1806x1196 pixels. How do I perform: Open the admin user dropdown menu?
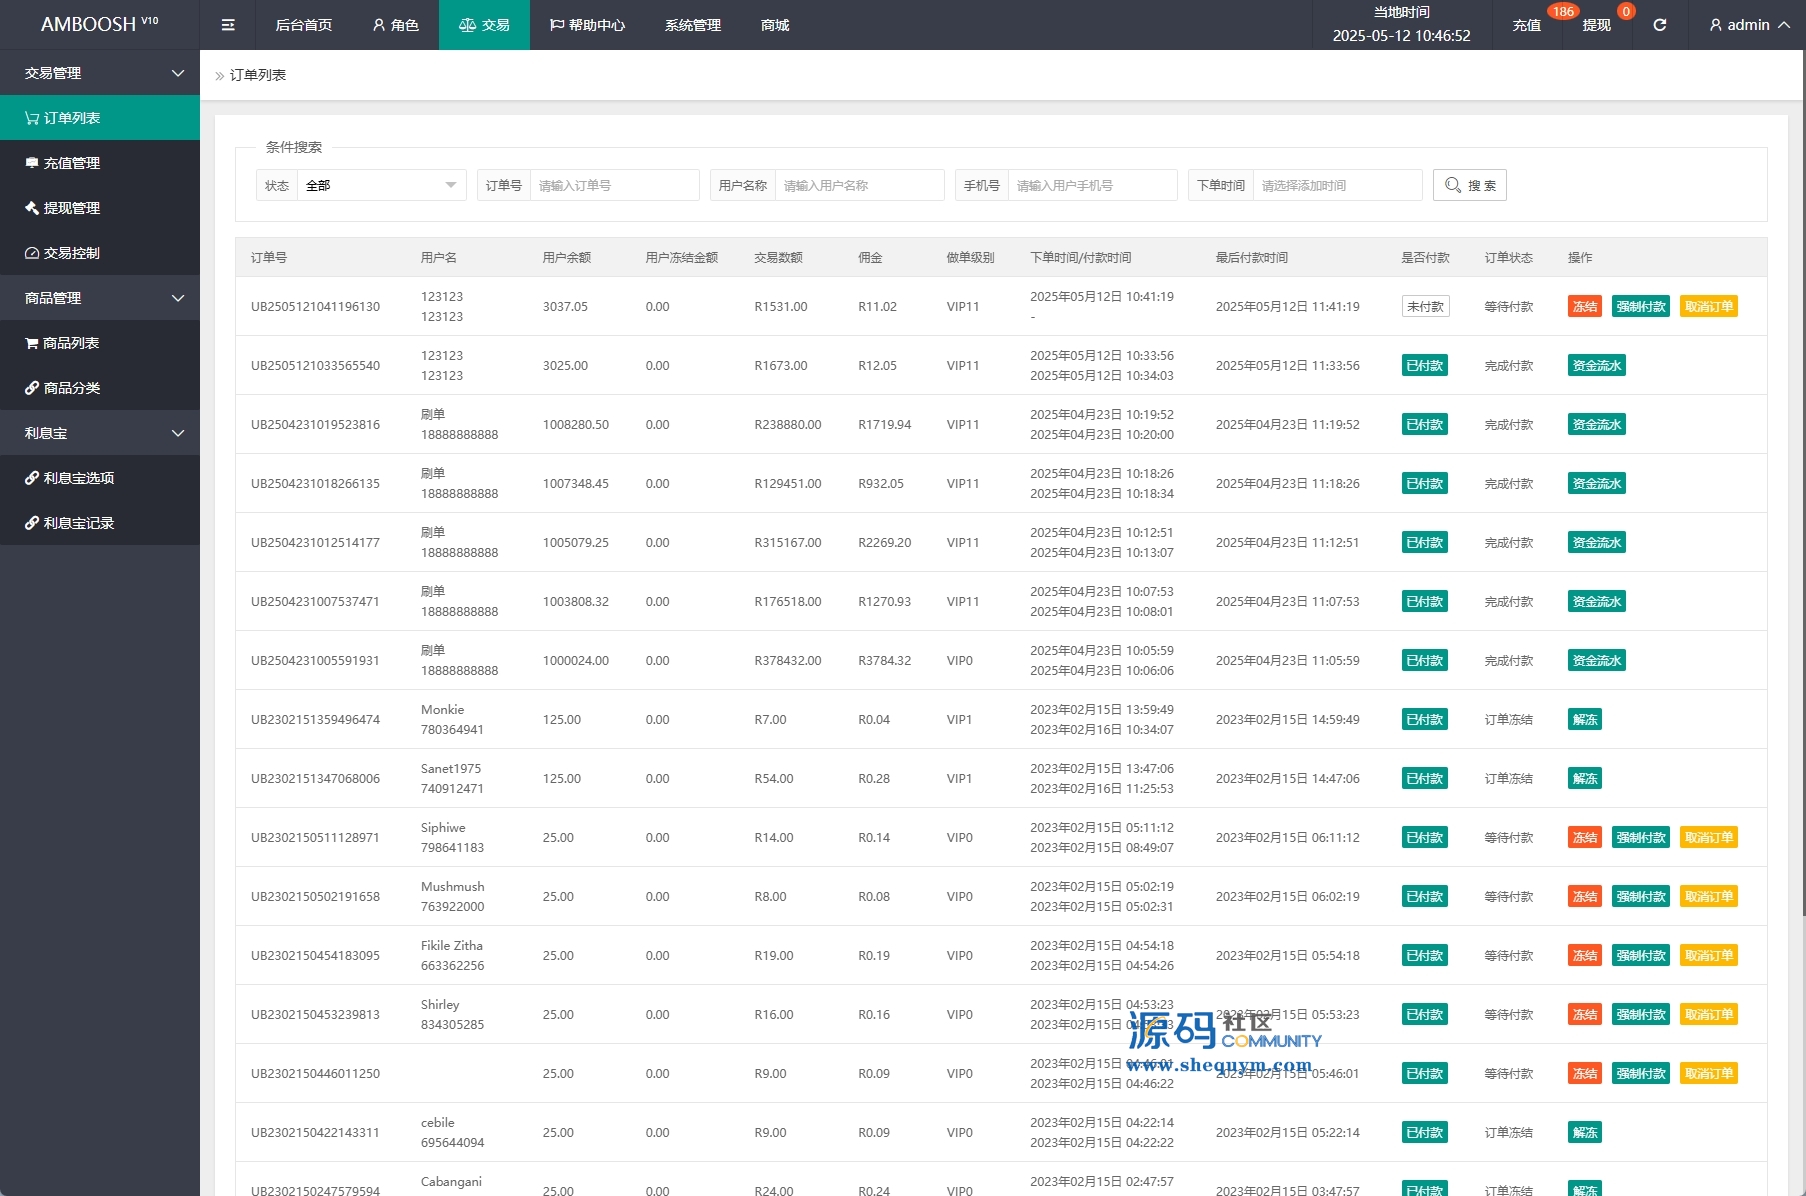[x=1748, y=25]
